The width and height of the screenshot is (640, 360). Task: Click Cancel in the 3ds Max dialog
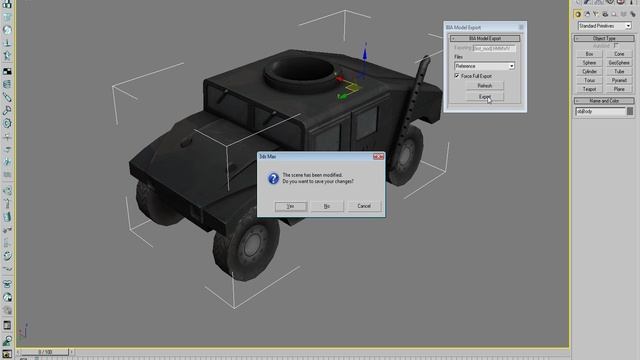click(x=364, y=206)
